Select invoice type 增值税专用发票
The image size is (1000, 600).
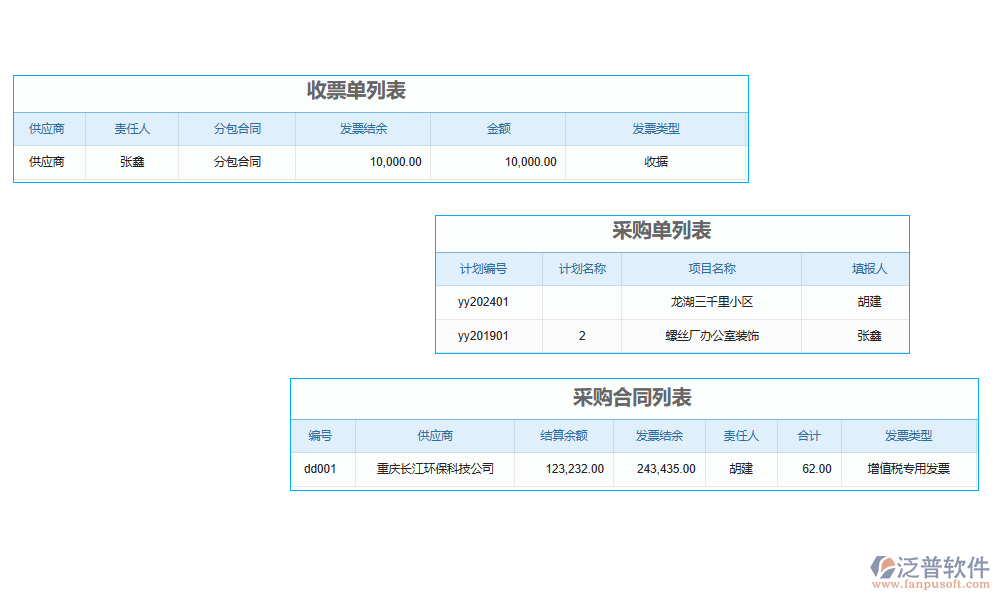click(910, 468)
